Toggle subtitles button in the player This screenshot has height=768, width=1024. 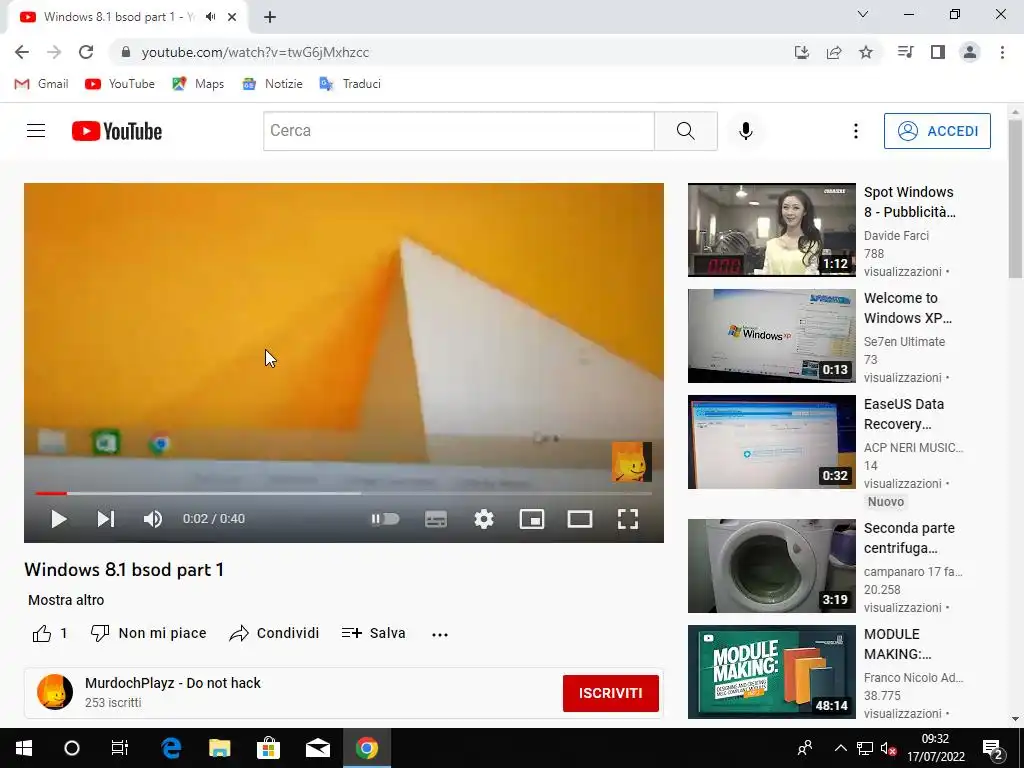click(x=436, y=519)
